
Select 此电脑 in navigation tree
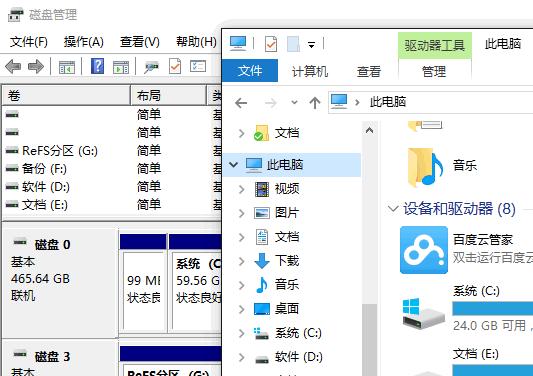[x=285, y=165]
